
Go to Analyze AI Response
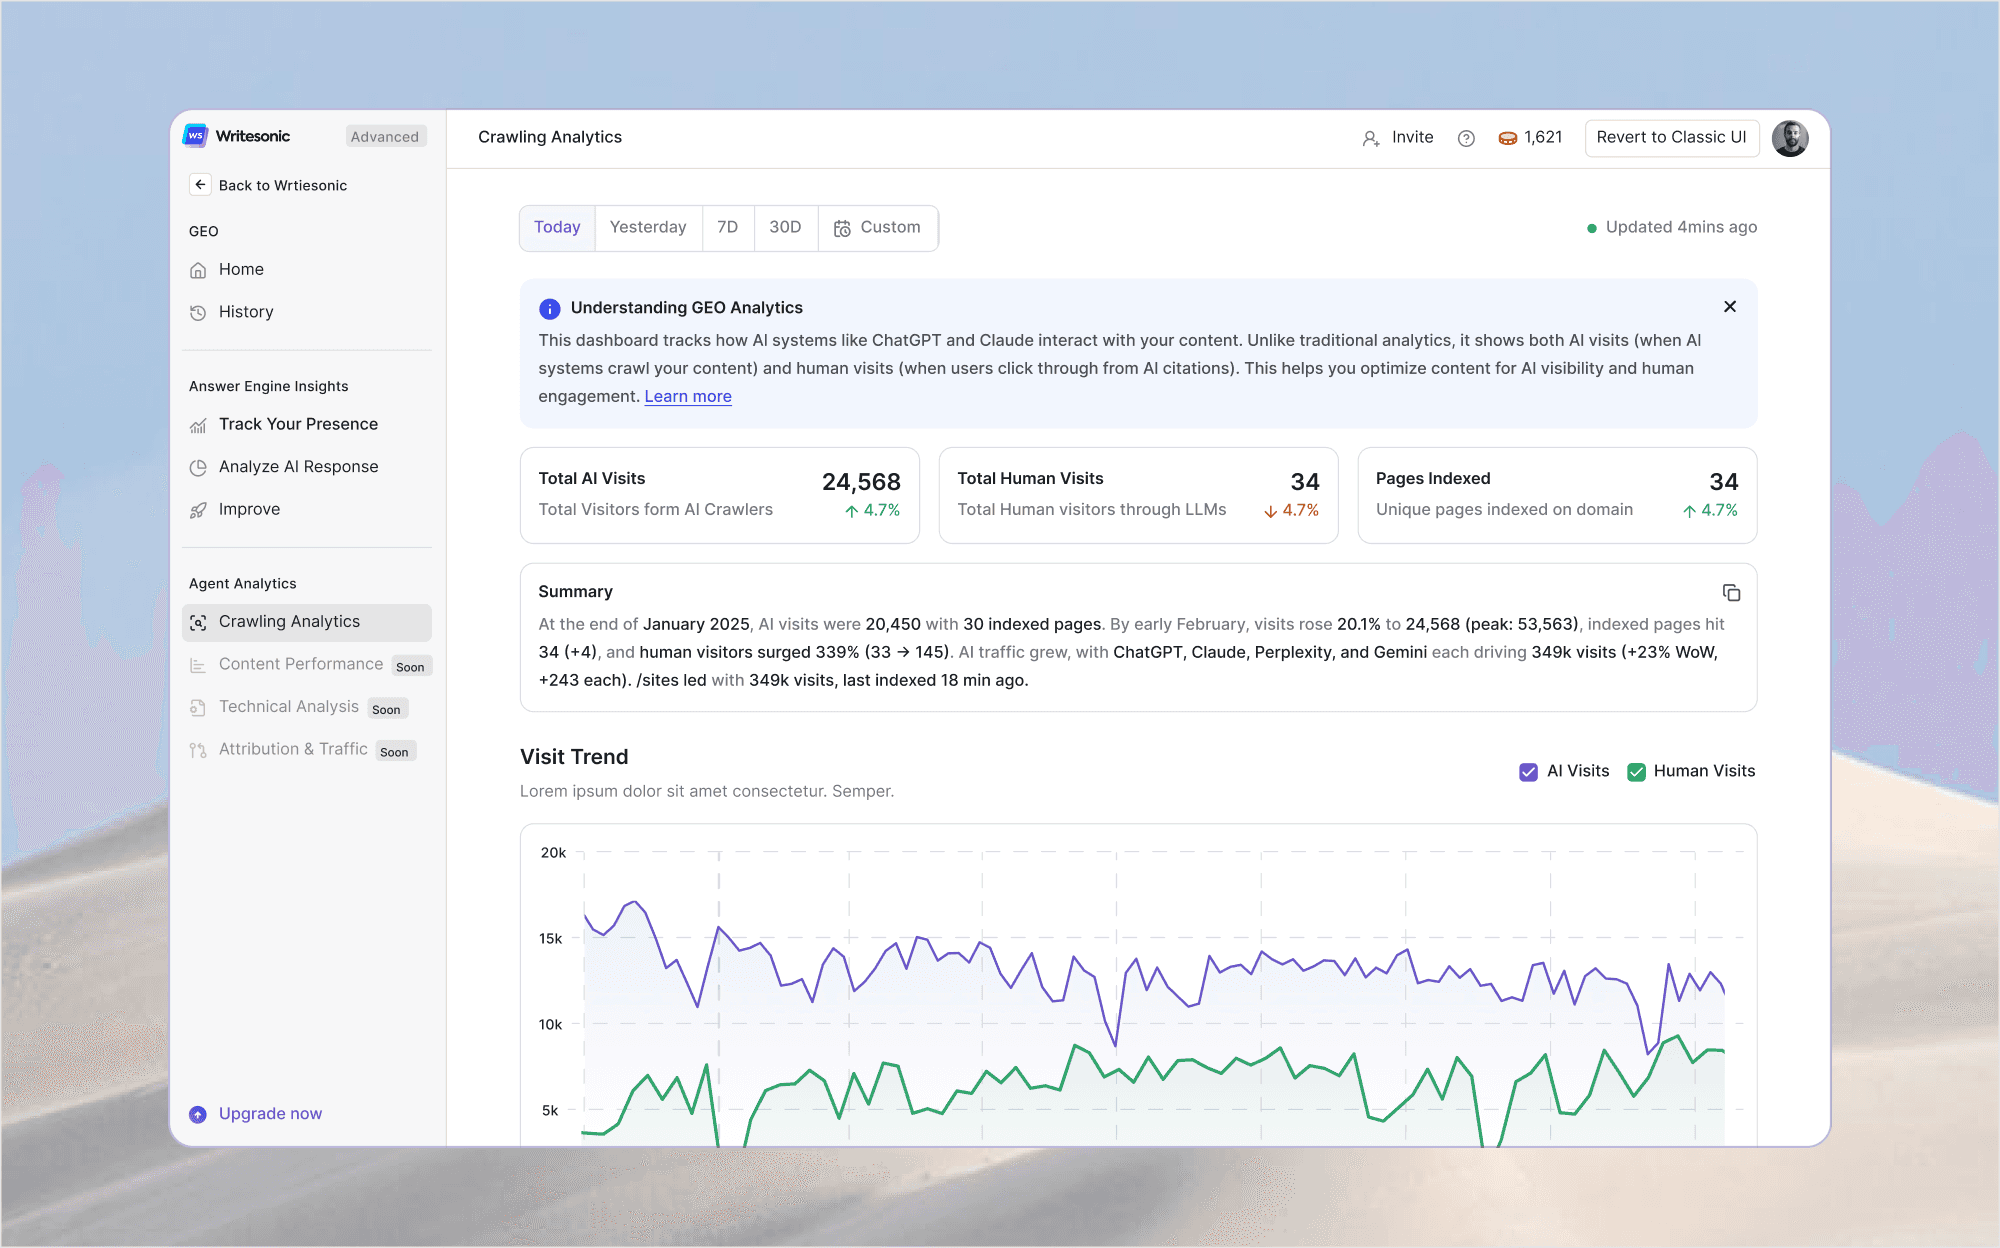tap(298, 467)
